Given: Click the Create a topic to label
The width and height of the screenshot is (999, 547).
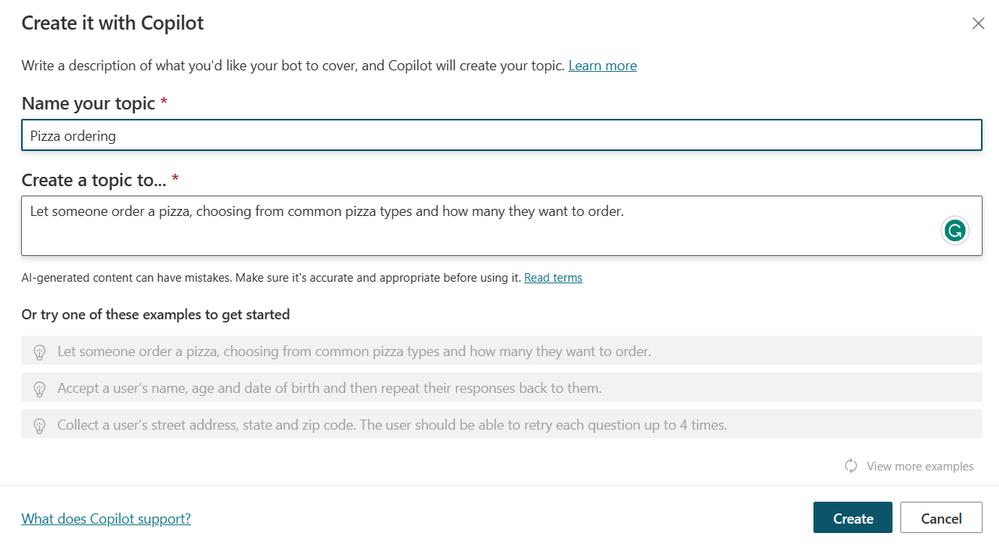Looking at the screenshot, I should pyautogui.click(x=93, y=180).
